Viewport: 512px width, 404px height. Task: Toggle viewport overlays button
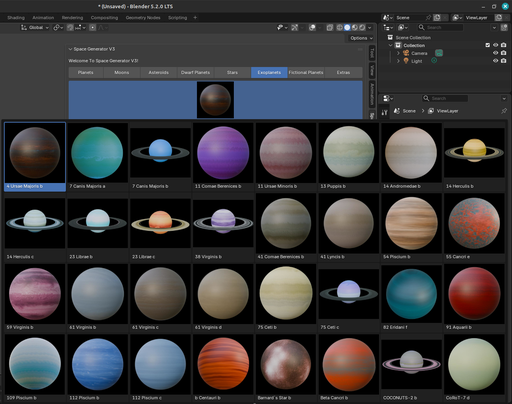click(312, 28)
